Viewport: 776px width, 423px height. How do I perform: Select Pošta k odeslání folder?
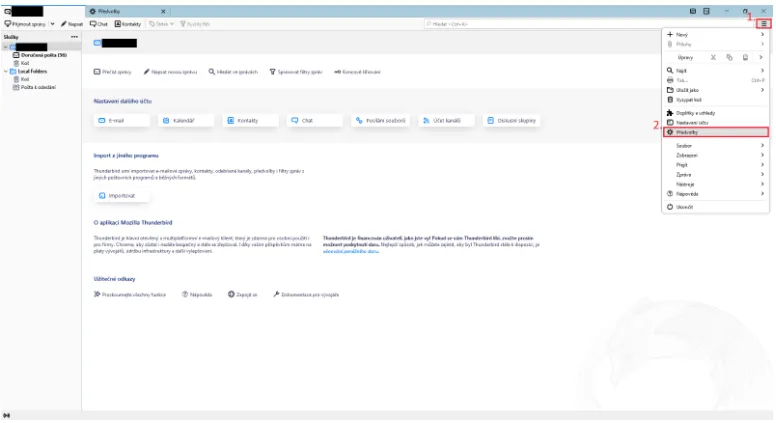(x=34, y=87)
